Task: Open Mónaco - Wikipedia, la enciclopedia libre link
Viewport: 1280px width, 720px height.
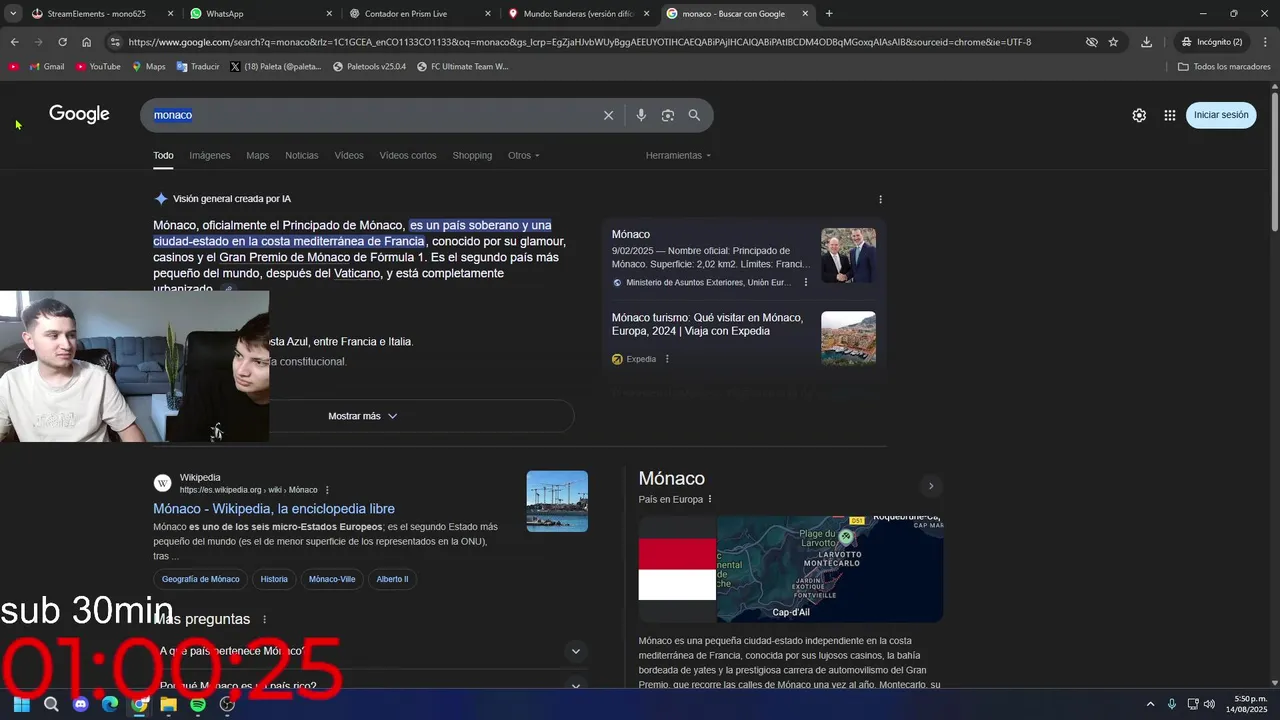Action: (274, 509)
